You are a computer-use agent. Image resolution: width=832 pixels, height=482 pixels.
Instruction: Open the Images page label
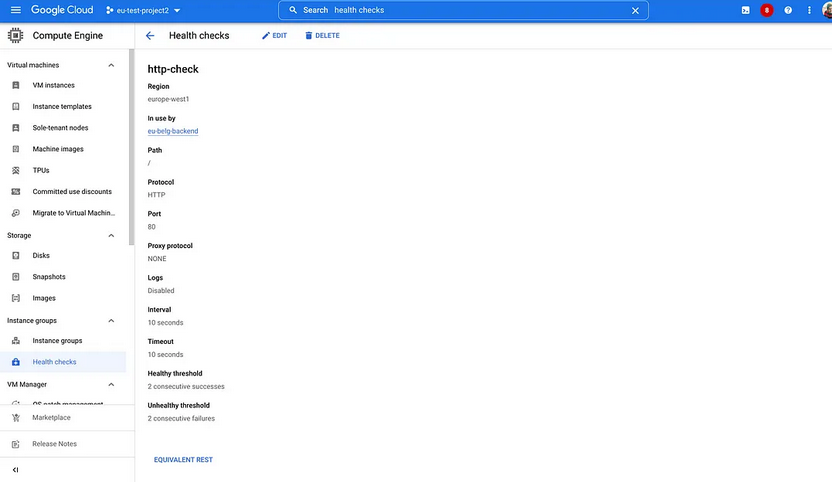coord(44,298)
